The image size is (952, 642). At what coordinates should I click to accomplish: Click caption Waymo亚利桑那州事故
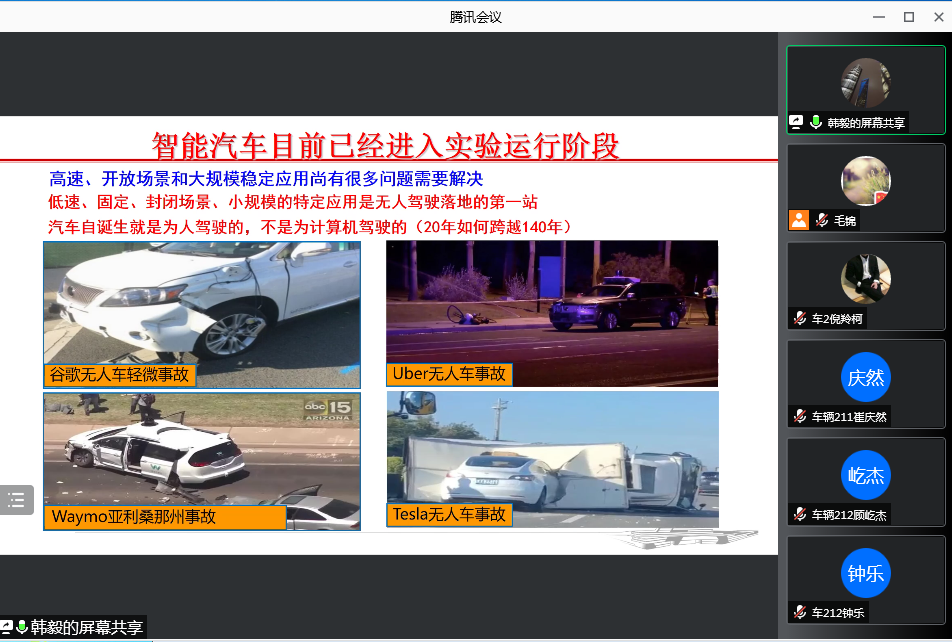click(x=165, y=517)
